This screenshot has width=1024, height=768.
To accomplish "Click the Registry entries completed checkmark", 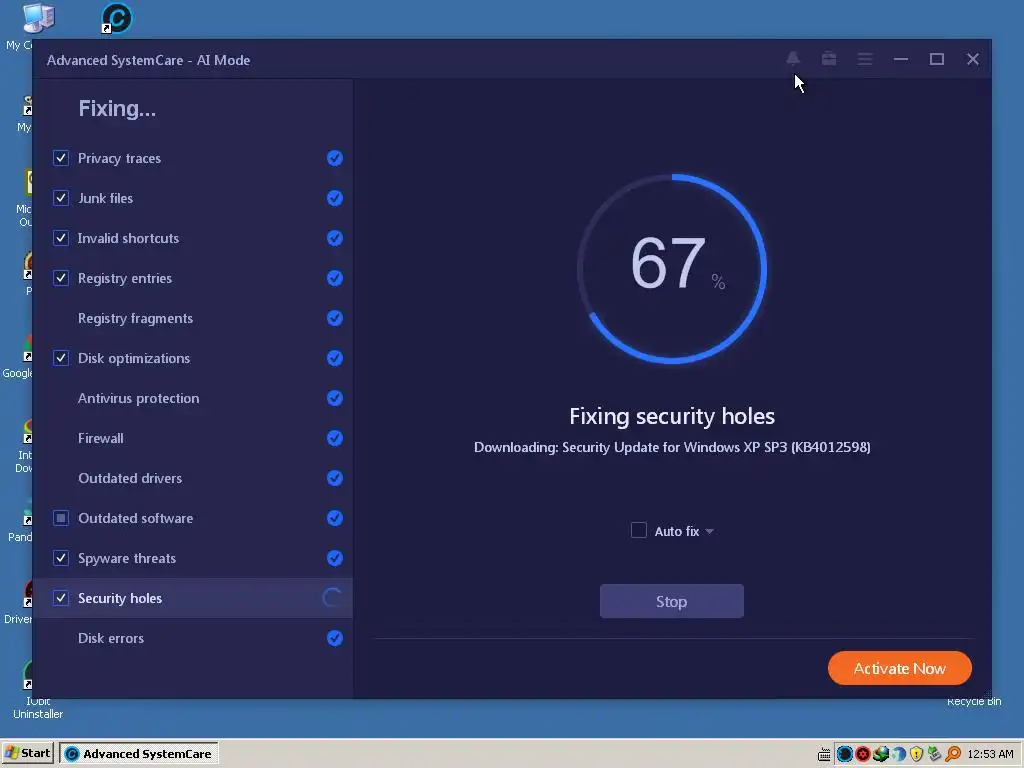I will [334, 278].
